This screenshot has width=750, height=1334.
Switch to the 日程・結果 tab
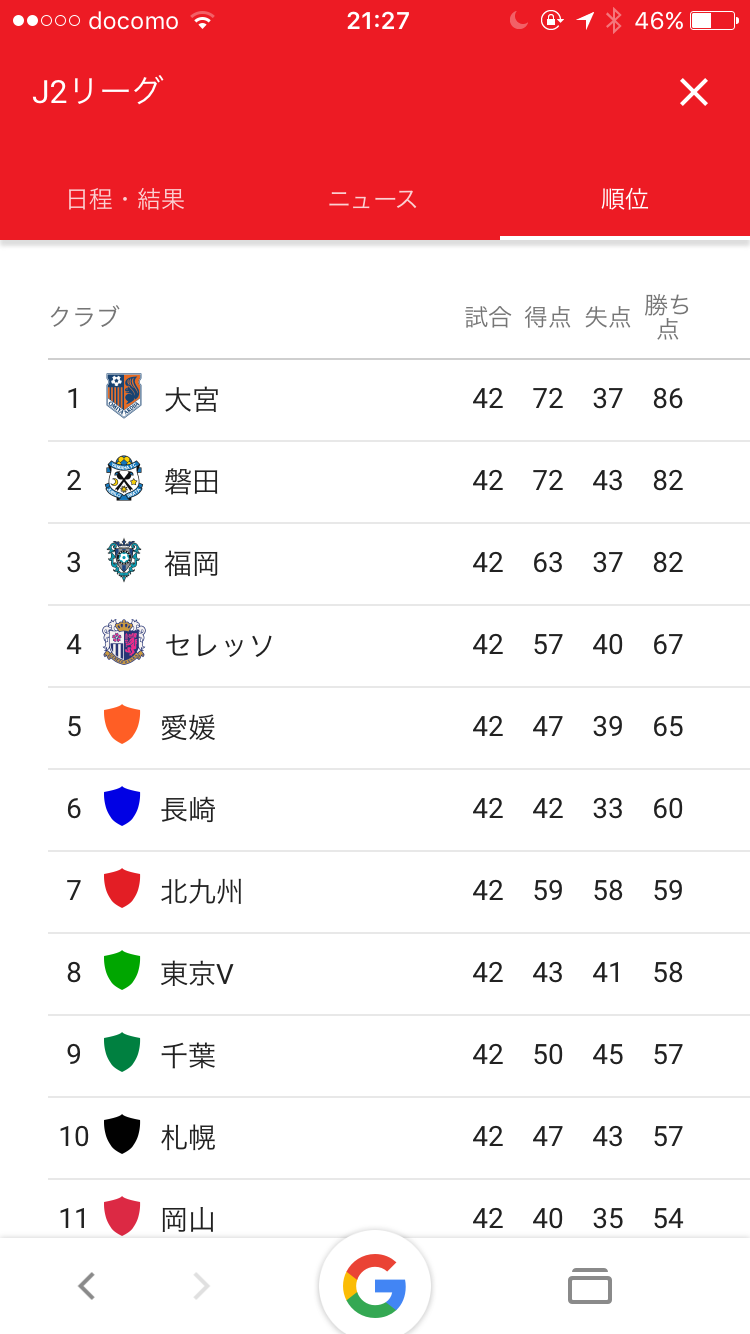click(x=126, y=199)
